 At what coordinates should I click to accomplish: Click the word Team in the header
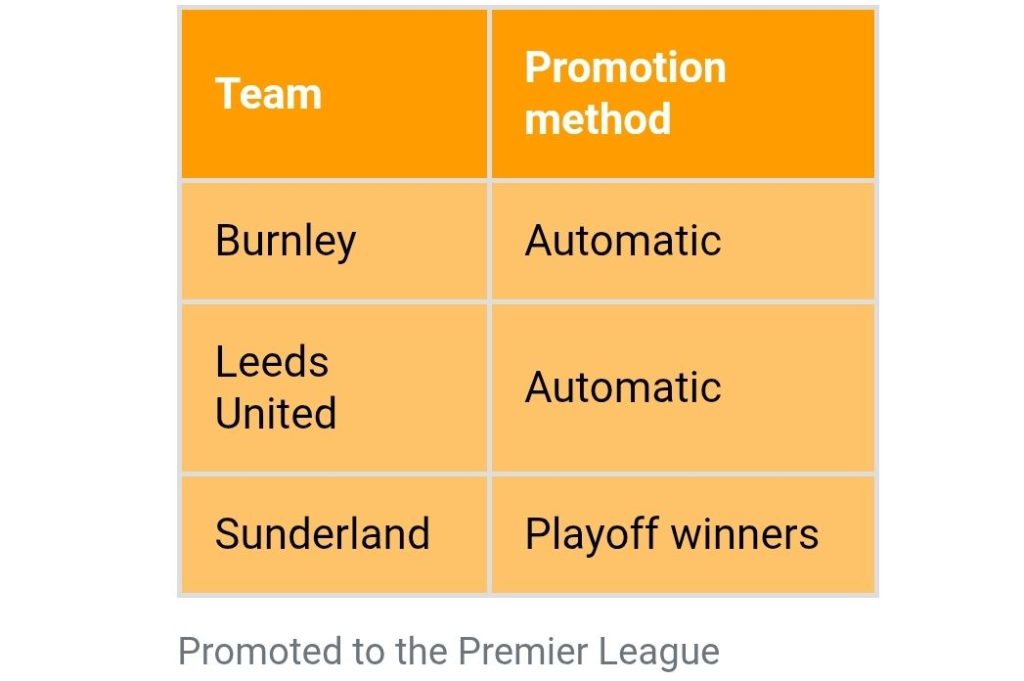pyautogui.click(x=268, y=93)
